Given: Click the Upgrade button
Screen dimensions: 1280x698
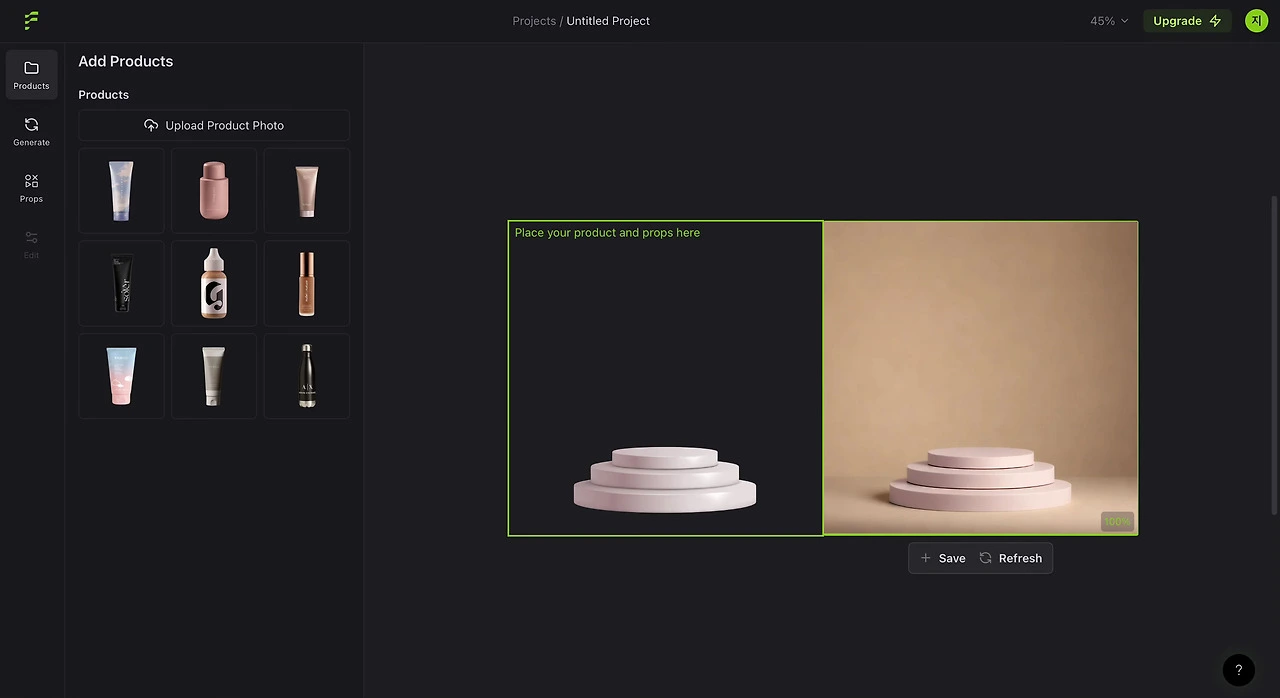Looking at the screenshot, I should (1187, 21).
